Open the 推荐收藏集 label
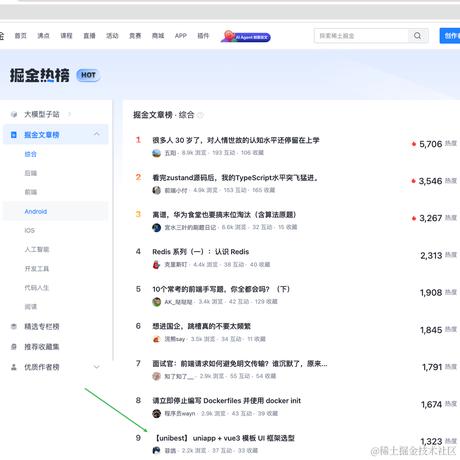This screenshot has width=460, height=460. tap(42, 347)
